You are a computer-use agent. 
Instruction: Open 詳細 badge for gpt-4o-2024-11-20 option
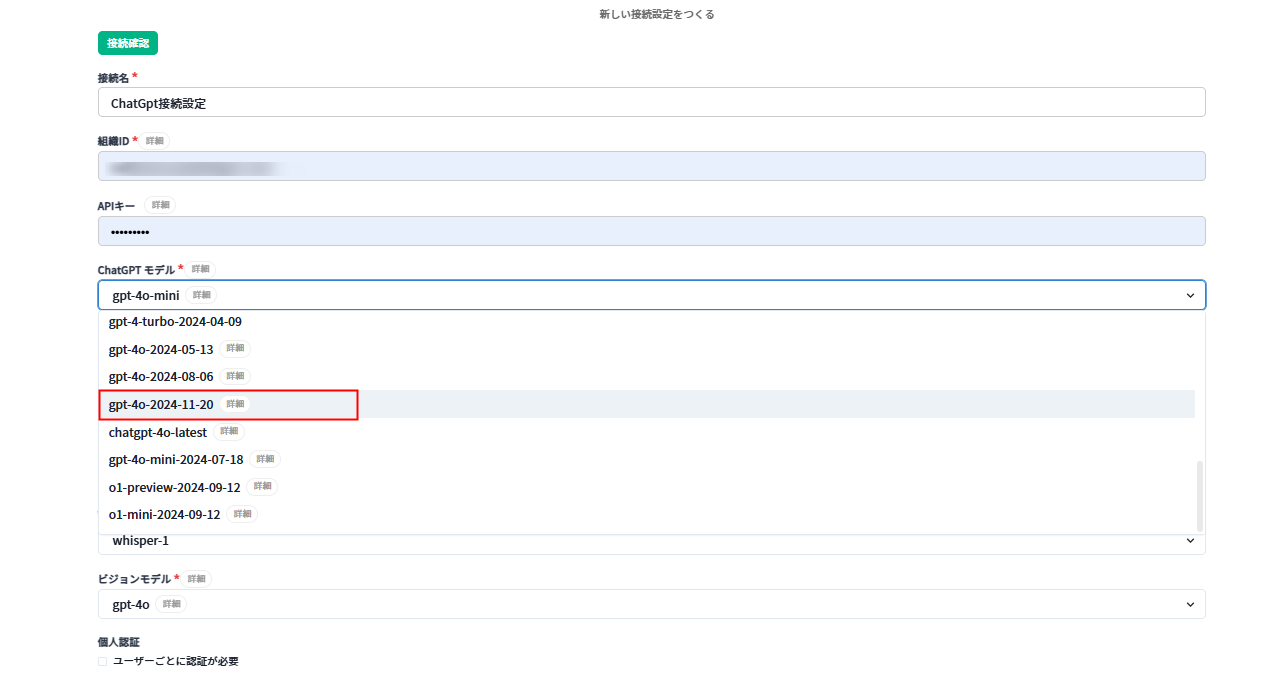235,404
